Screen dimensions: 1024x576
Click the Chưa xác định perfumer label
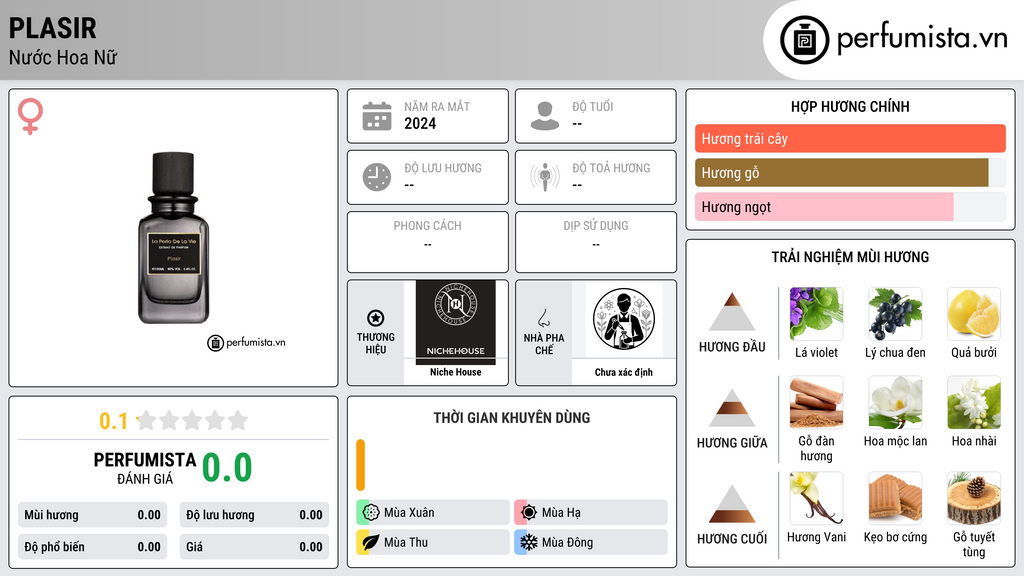click(x=624, y=372)
